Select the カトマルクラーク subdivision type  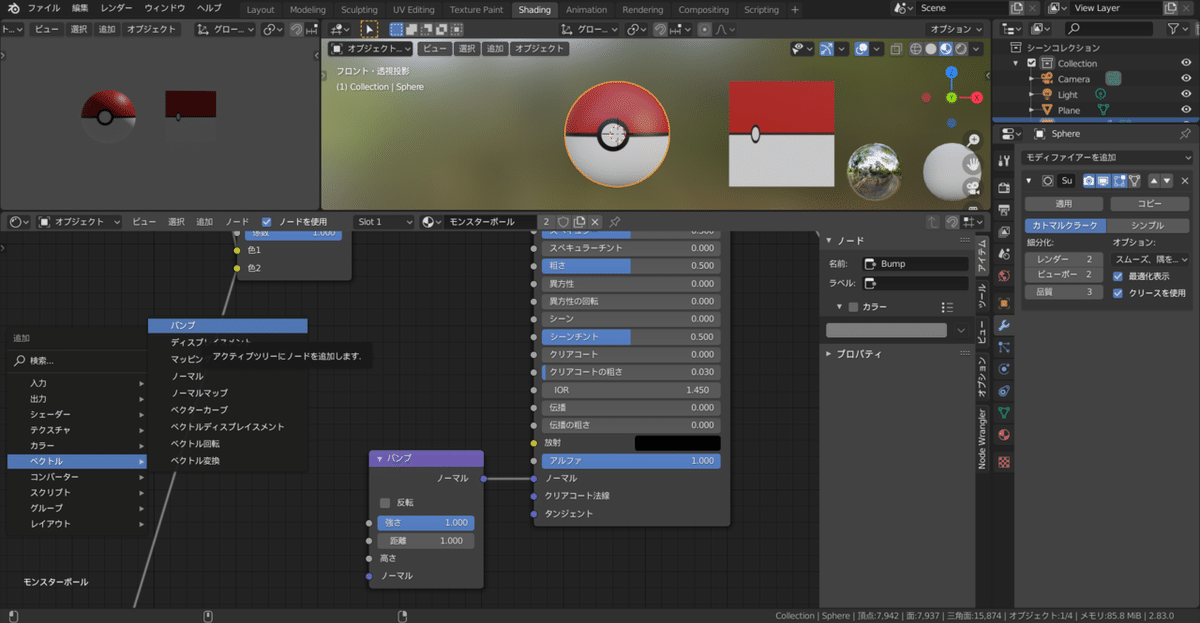[1064, 225]
